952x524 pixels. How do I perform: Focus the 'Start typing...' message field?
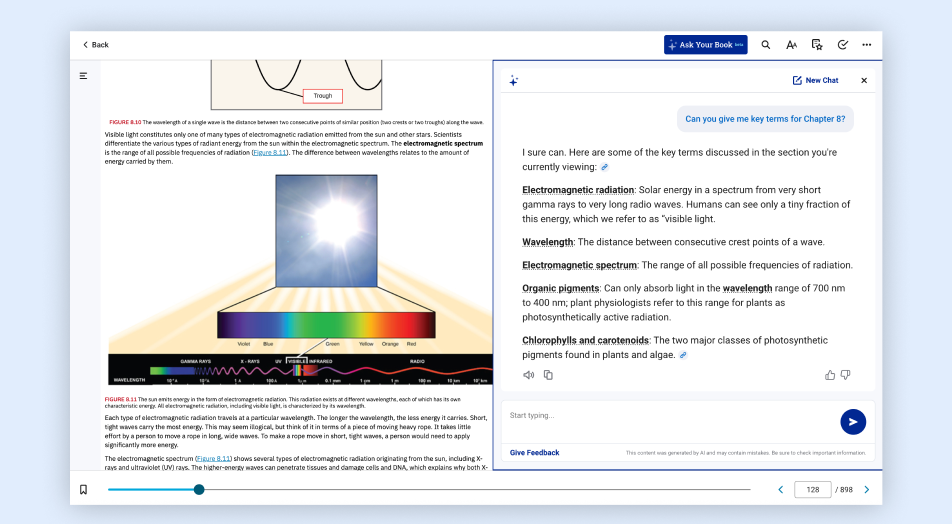(670, 415)
